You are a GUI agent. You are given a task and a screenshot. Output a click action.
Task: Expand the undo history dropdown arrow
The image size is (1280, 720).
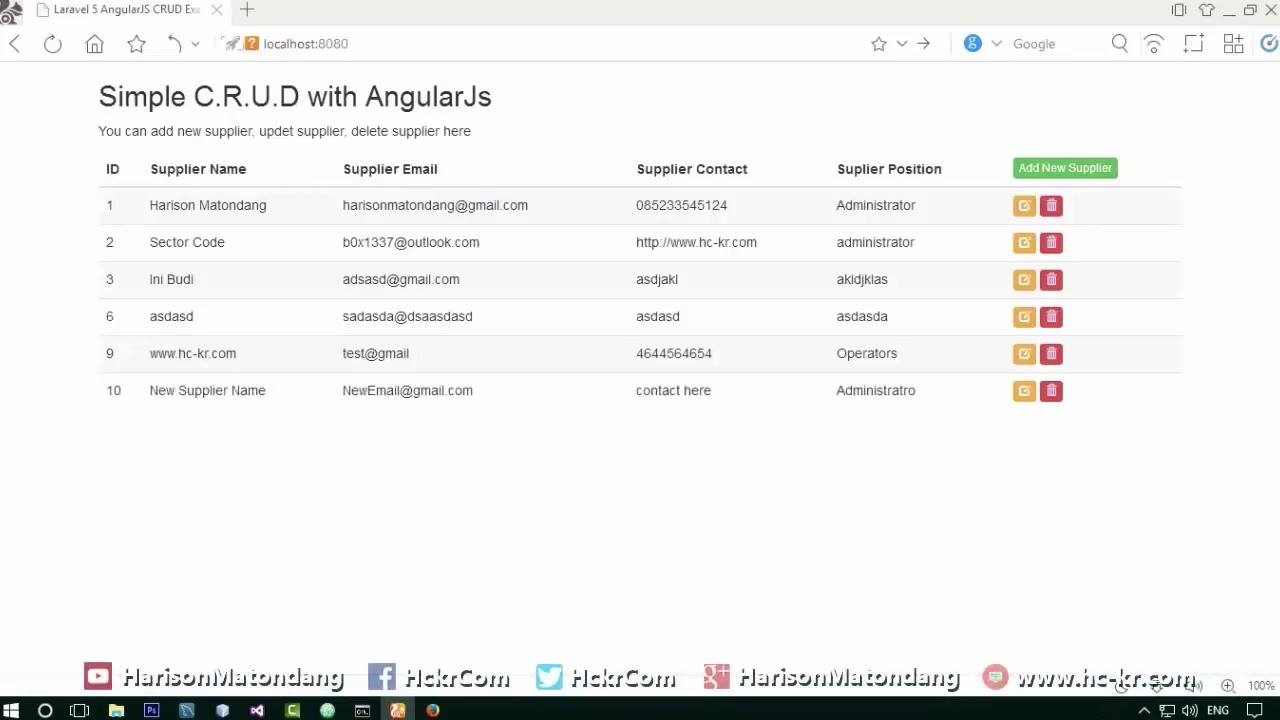[195, 44]
